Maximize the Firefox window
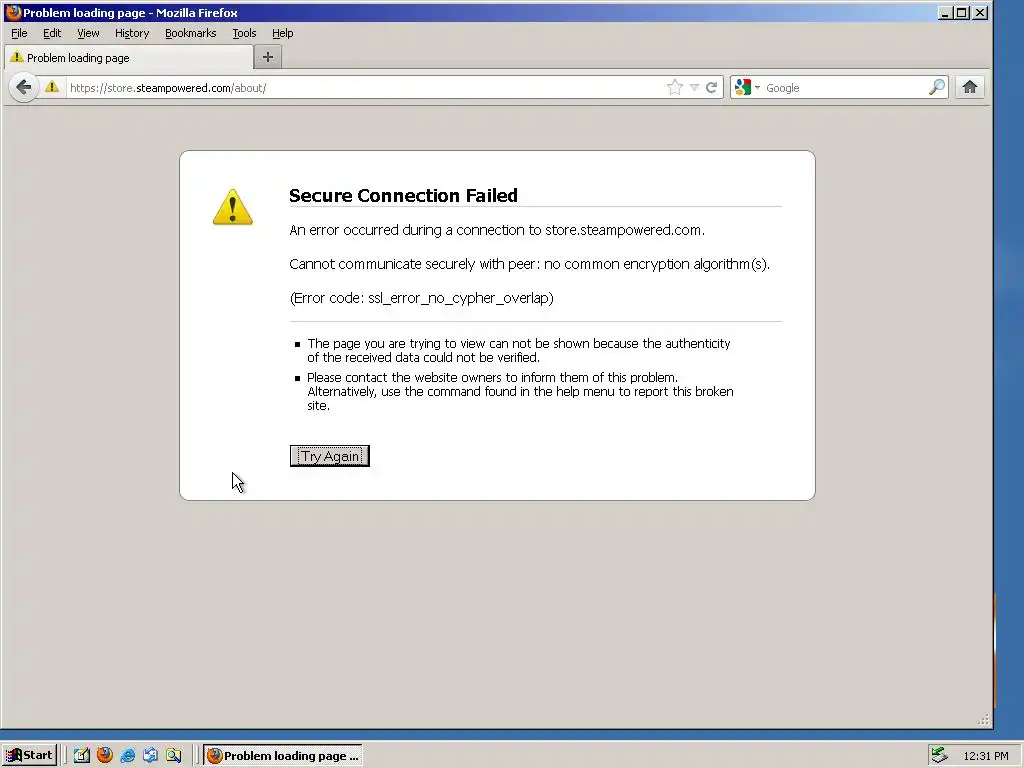The image size is (1024, 768). tap(962, 12)
